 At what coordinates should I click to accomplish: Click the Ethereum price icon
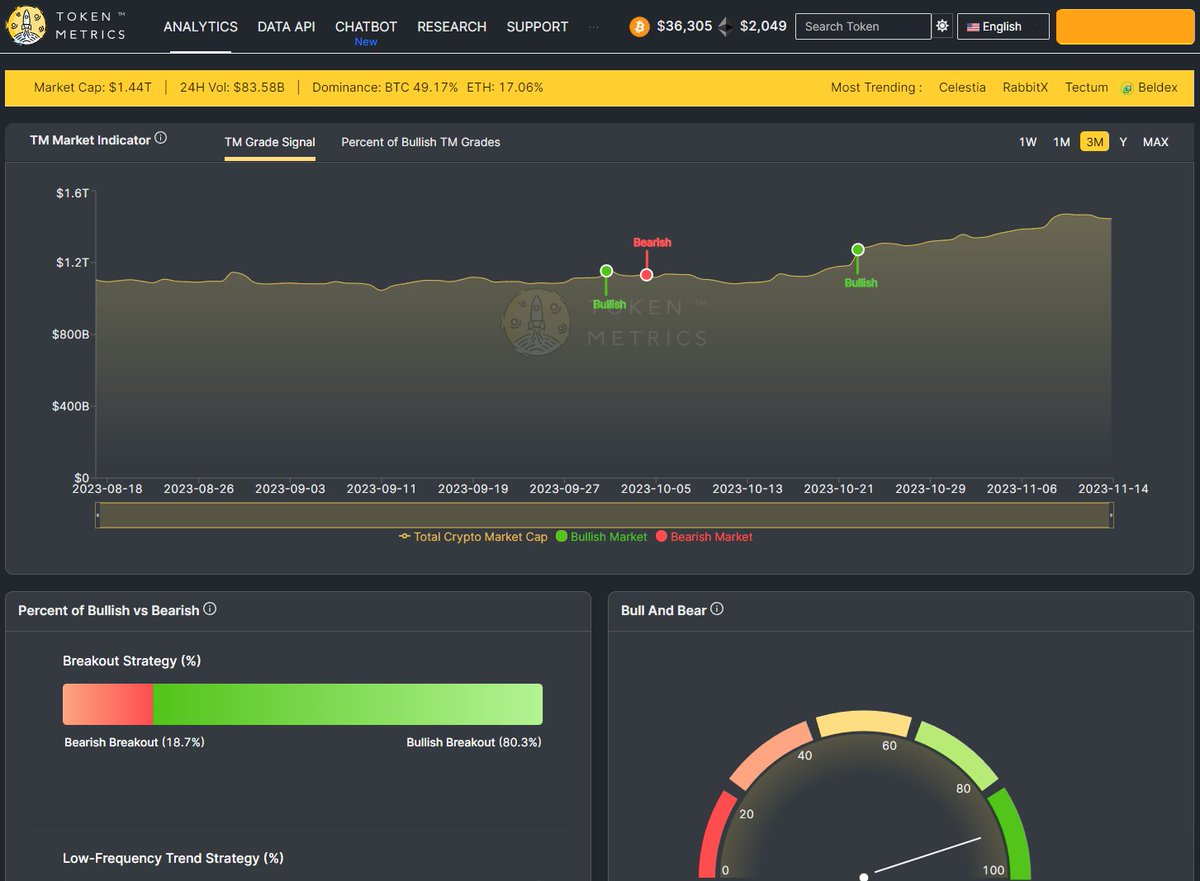click(x=726, y=27)
